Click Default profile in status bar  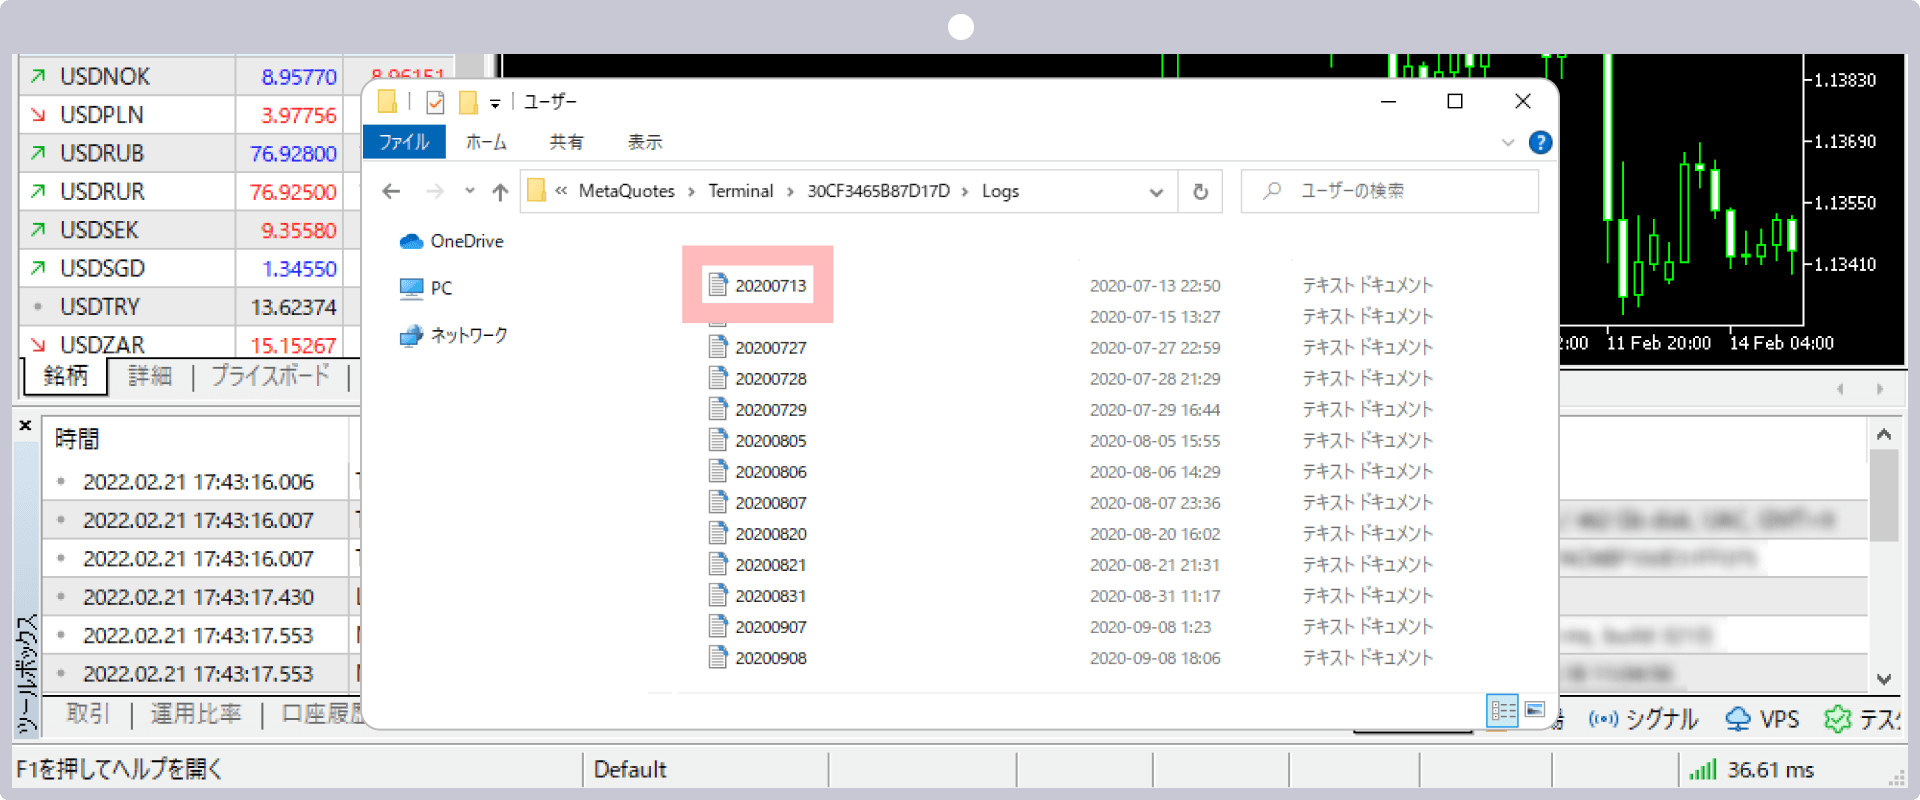point(630,770)
